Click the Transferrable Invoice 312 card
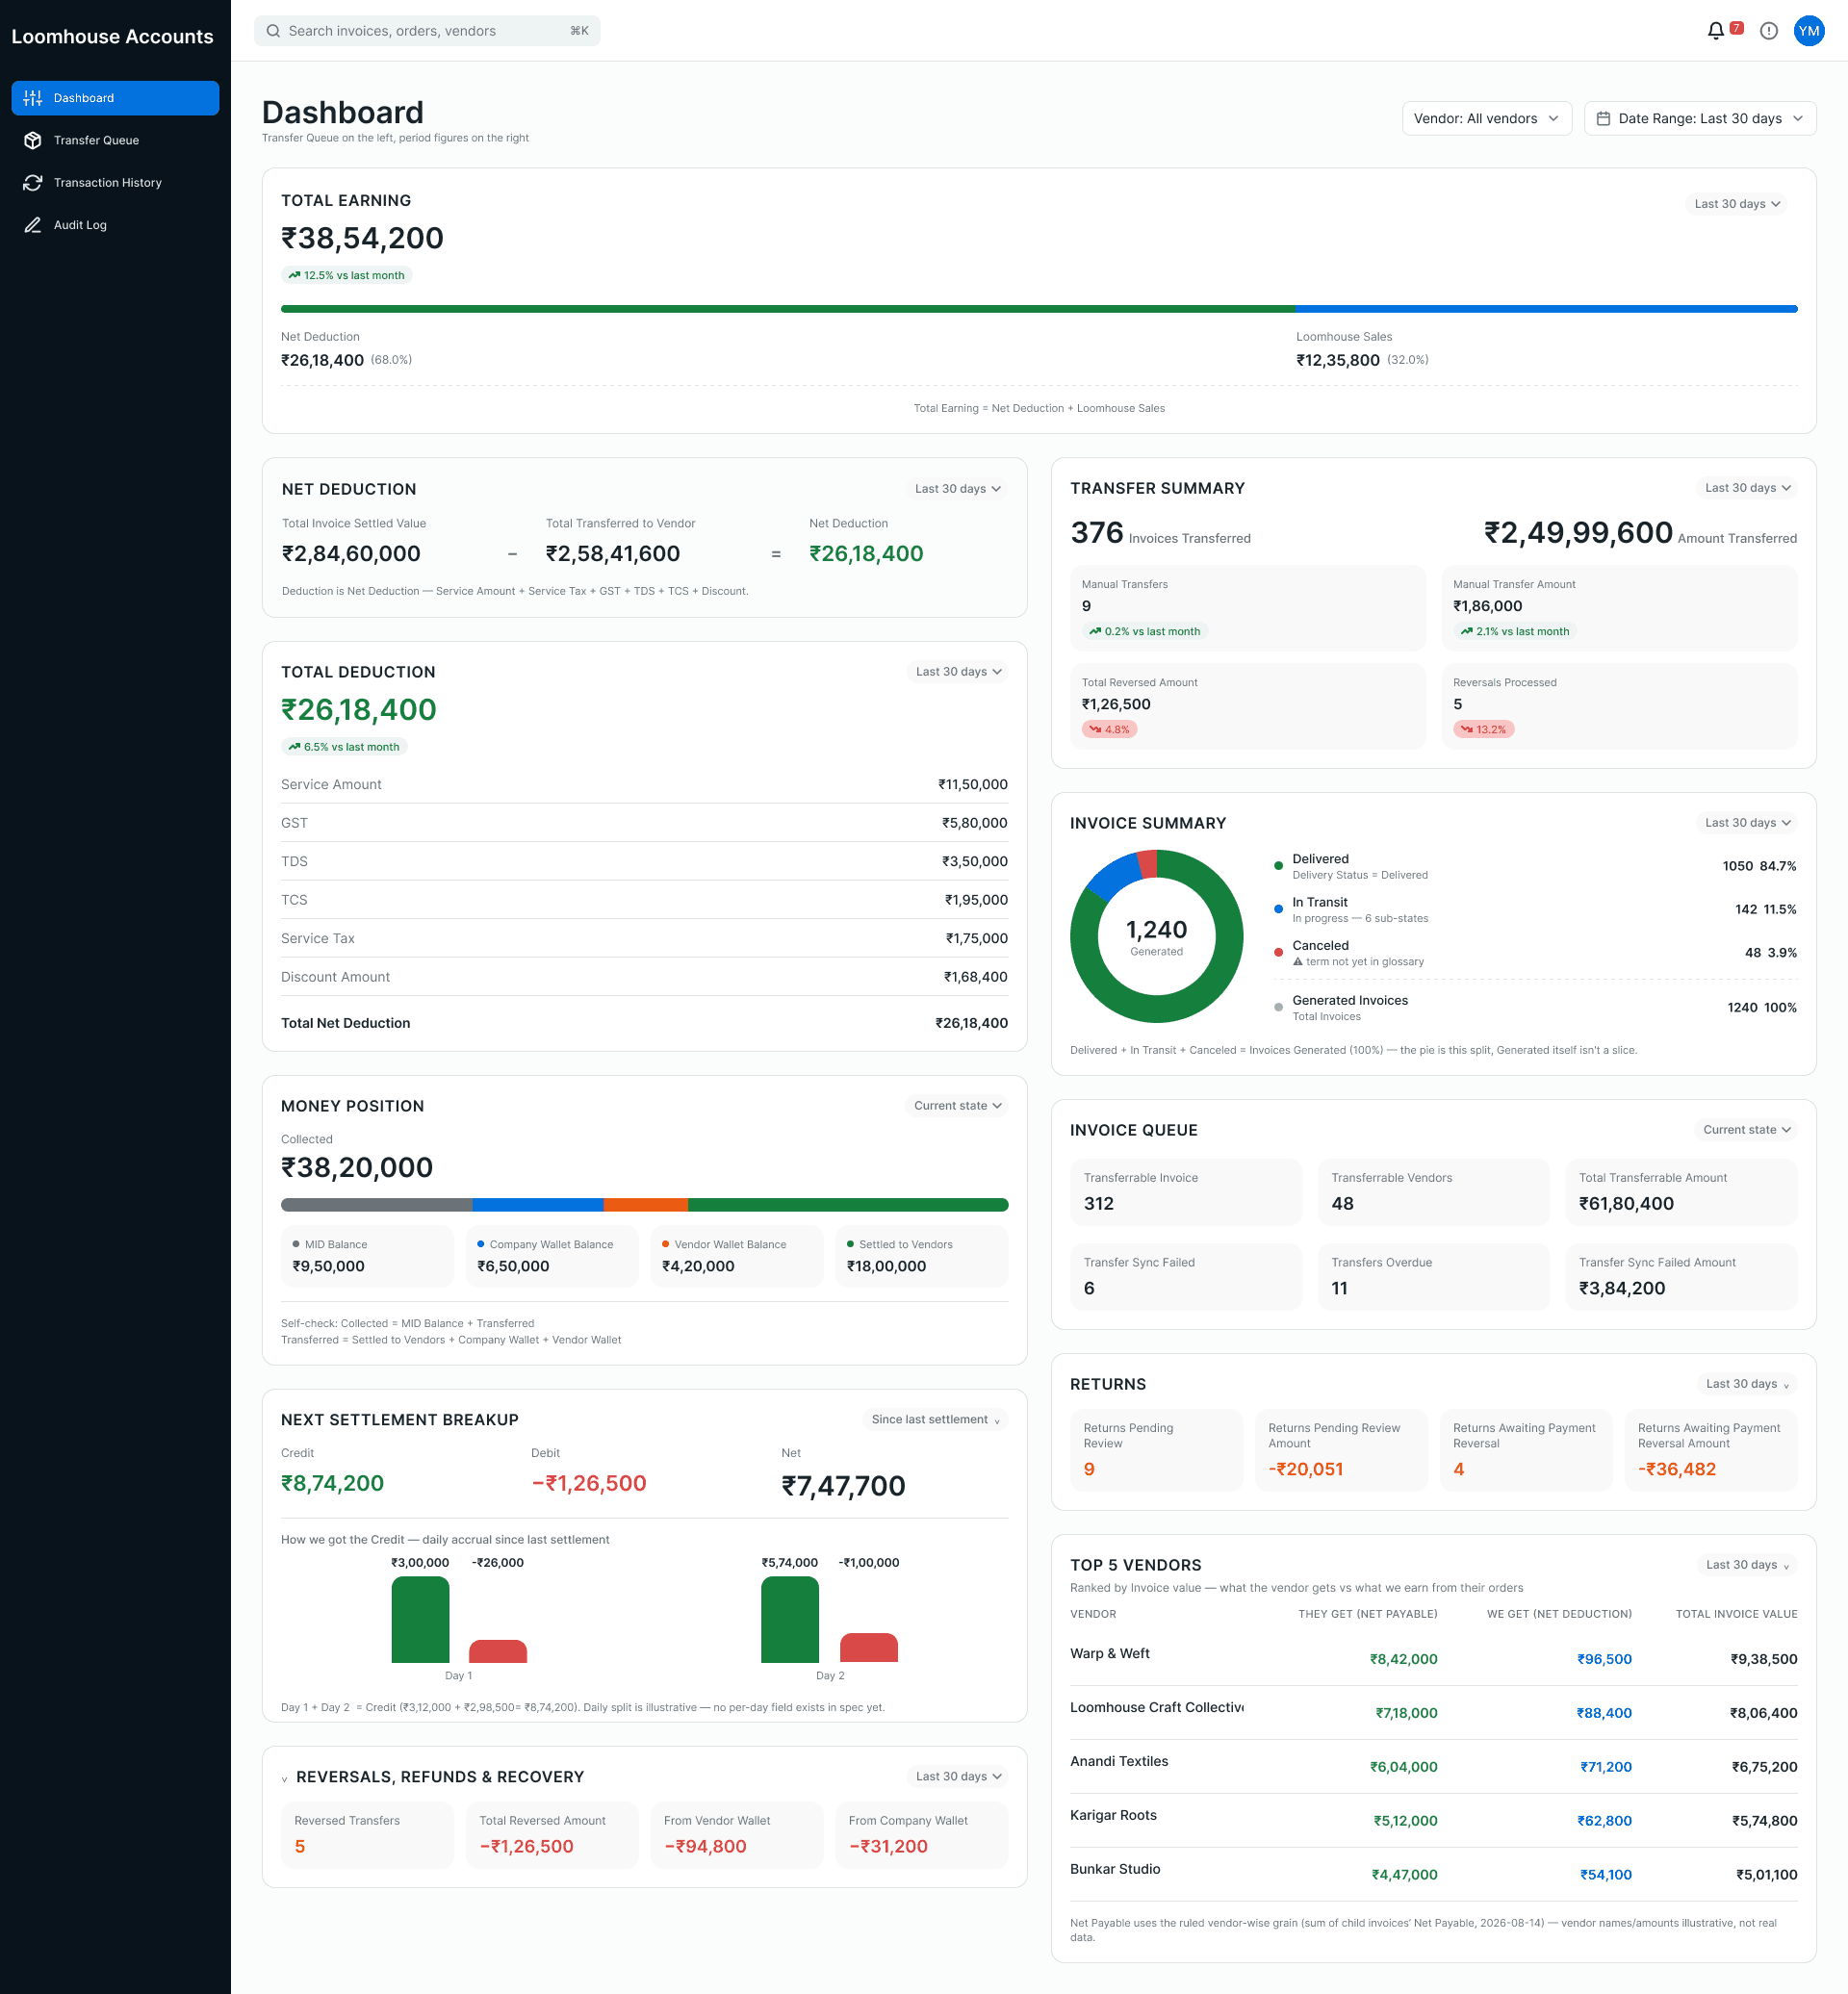This screenshot has height=1994, width=1848. pyautogui.click(x=1185, y=1192)
